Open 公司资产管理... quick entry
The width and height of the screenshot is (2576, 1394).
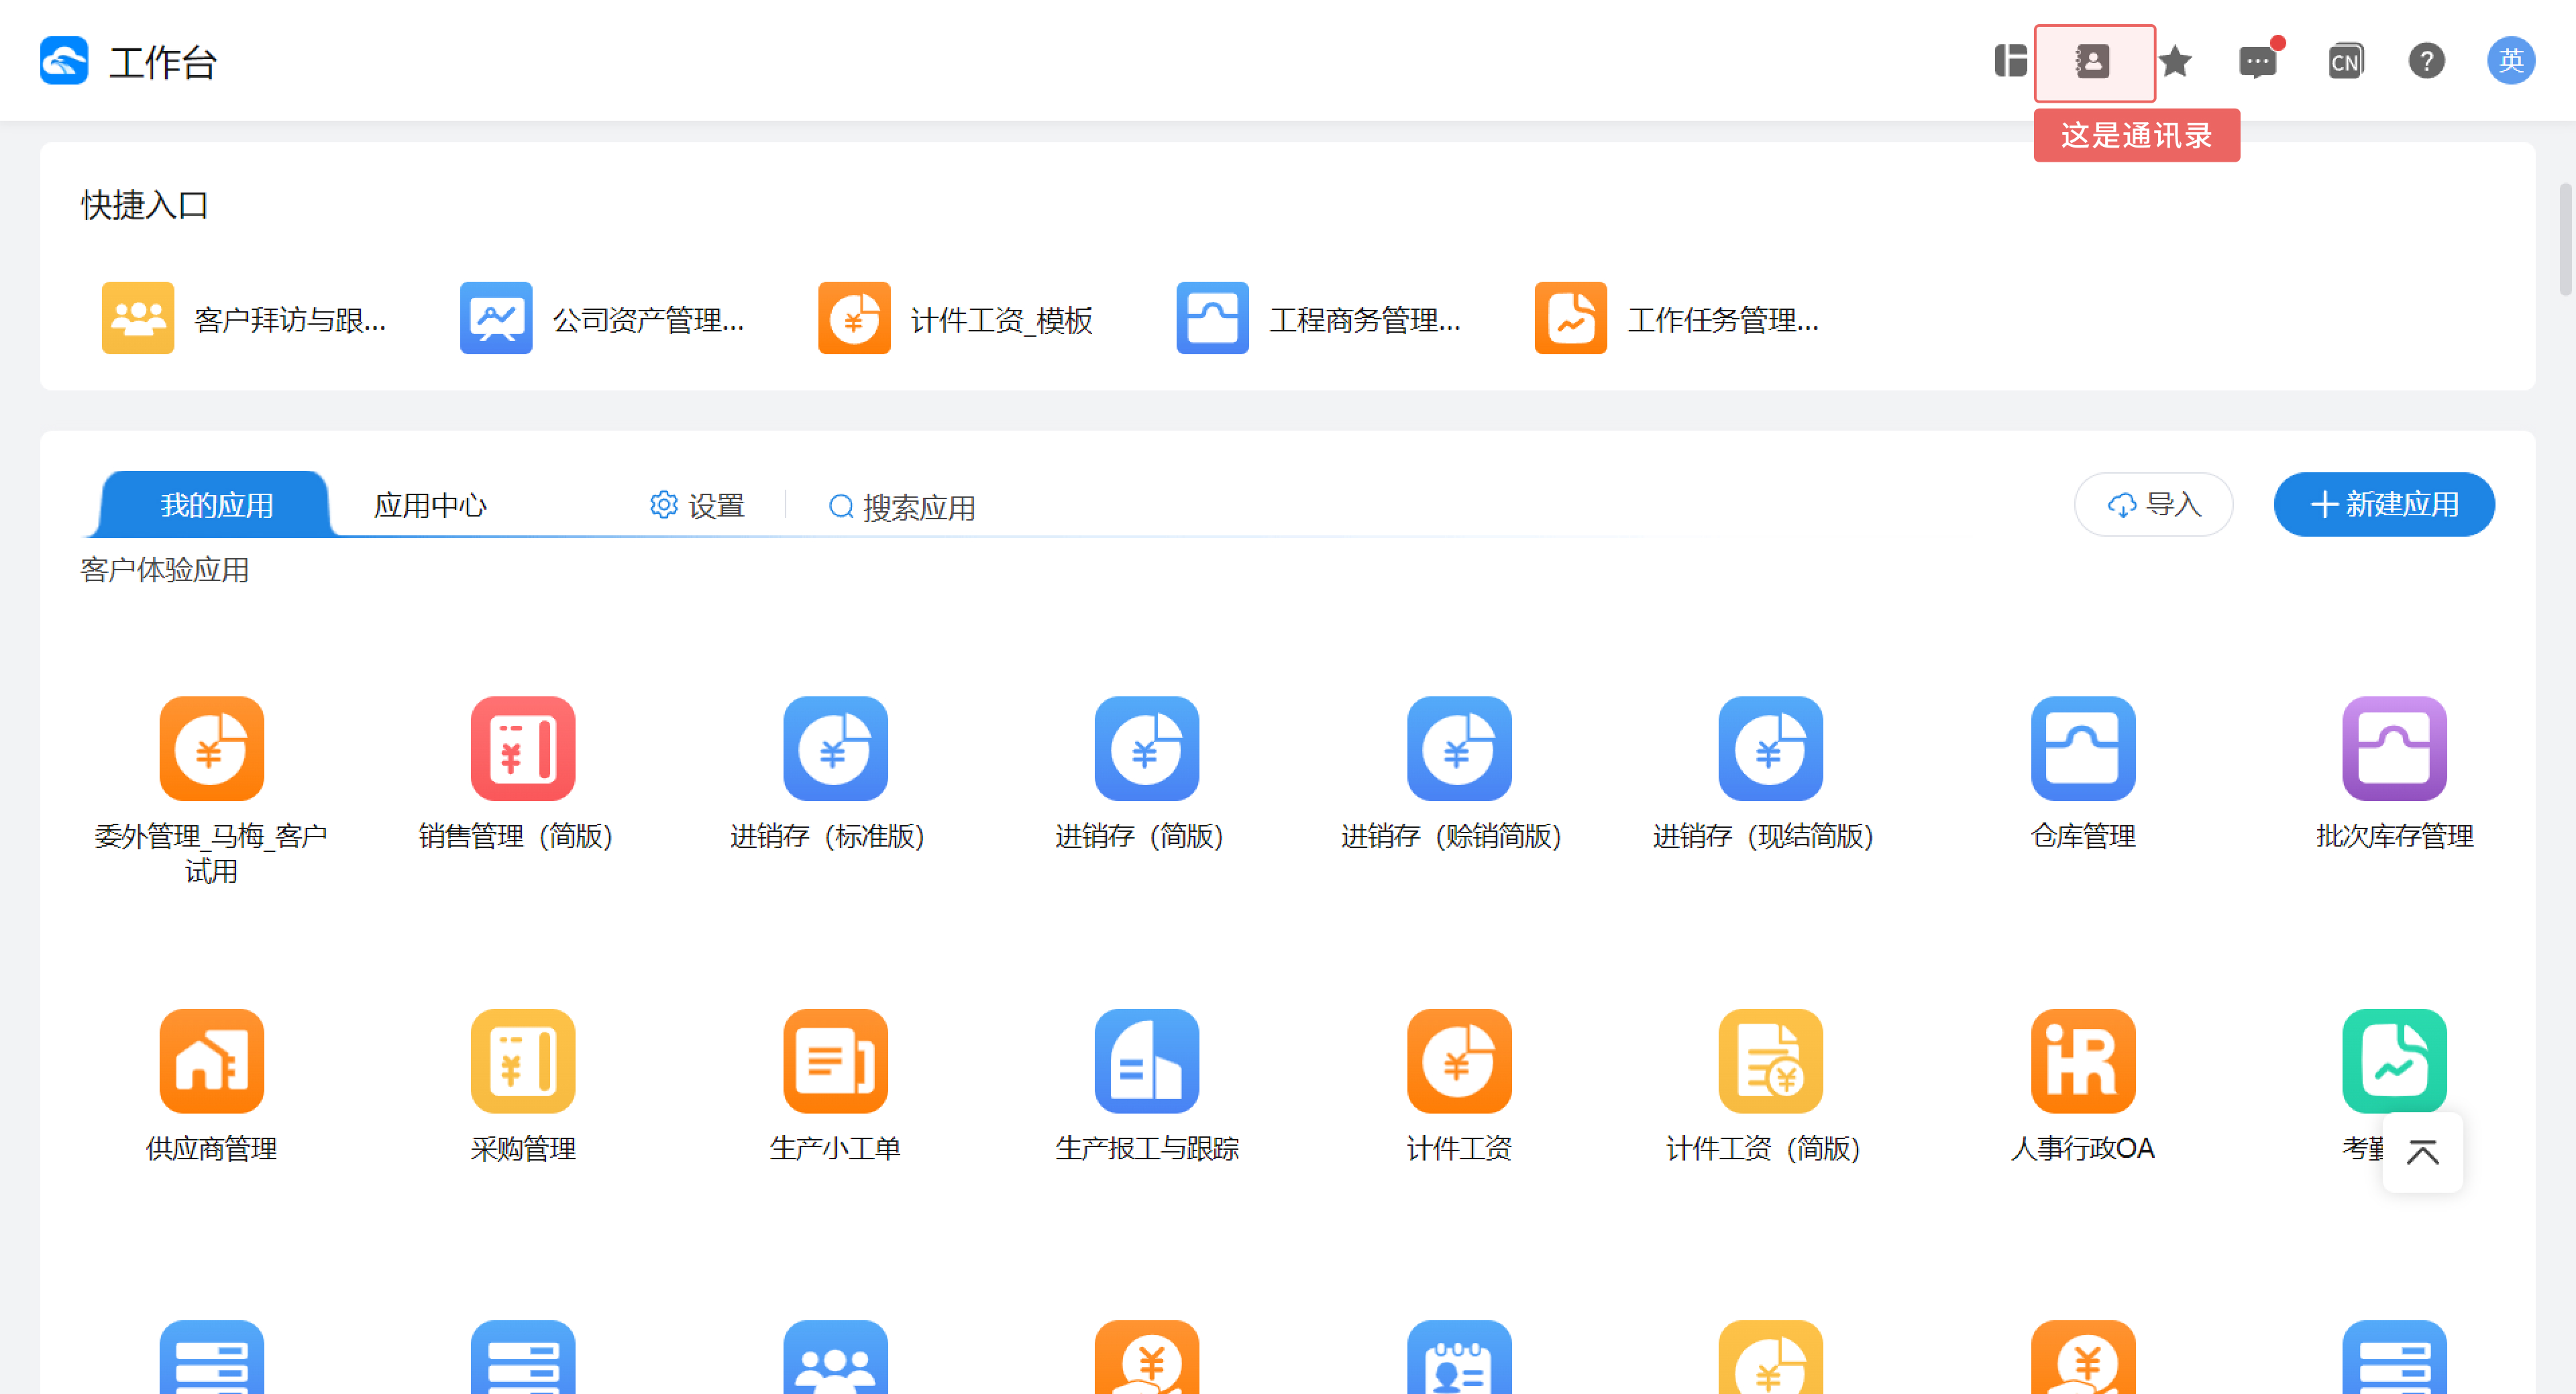click(603, 319)
